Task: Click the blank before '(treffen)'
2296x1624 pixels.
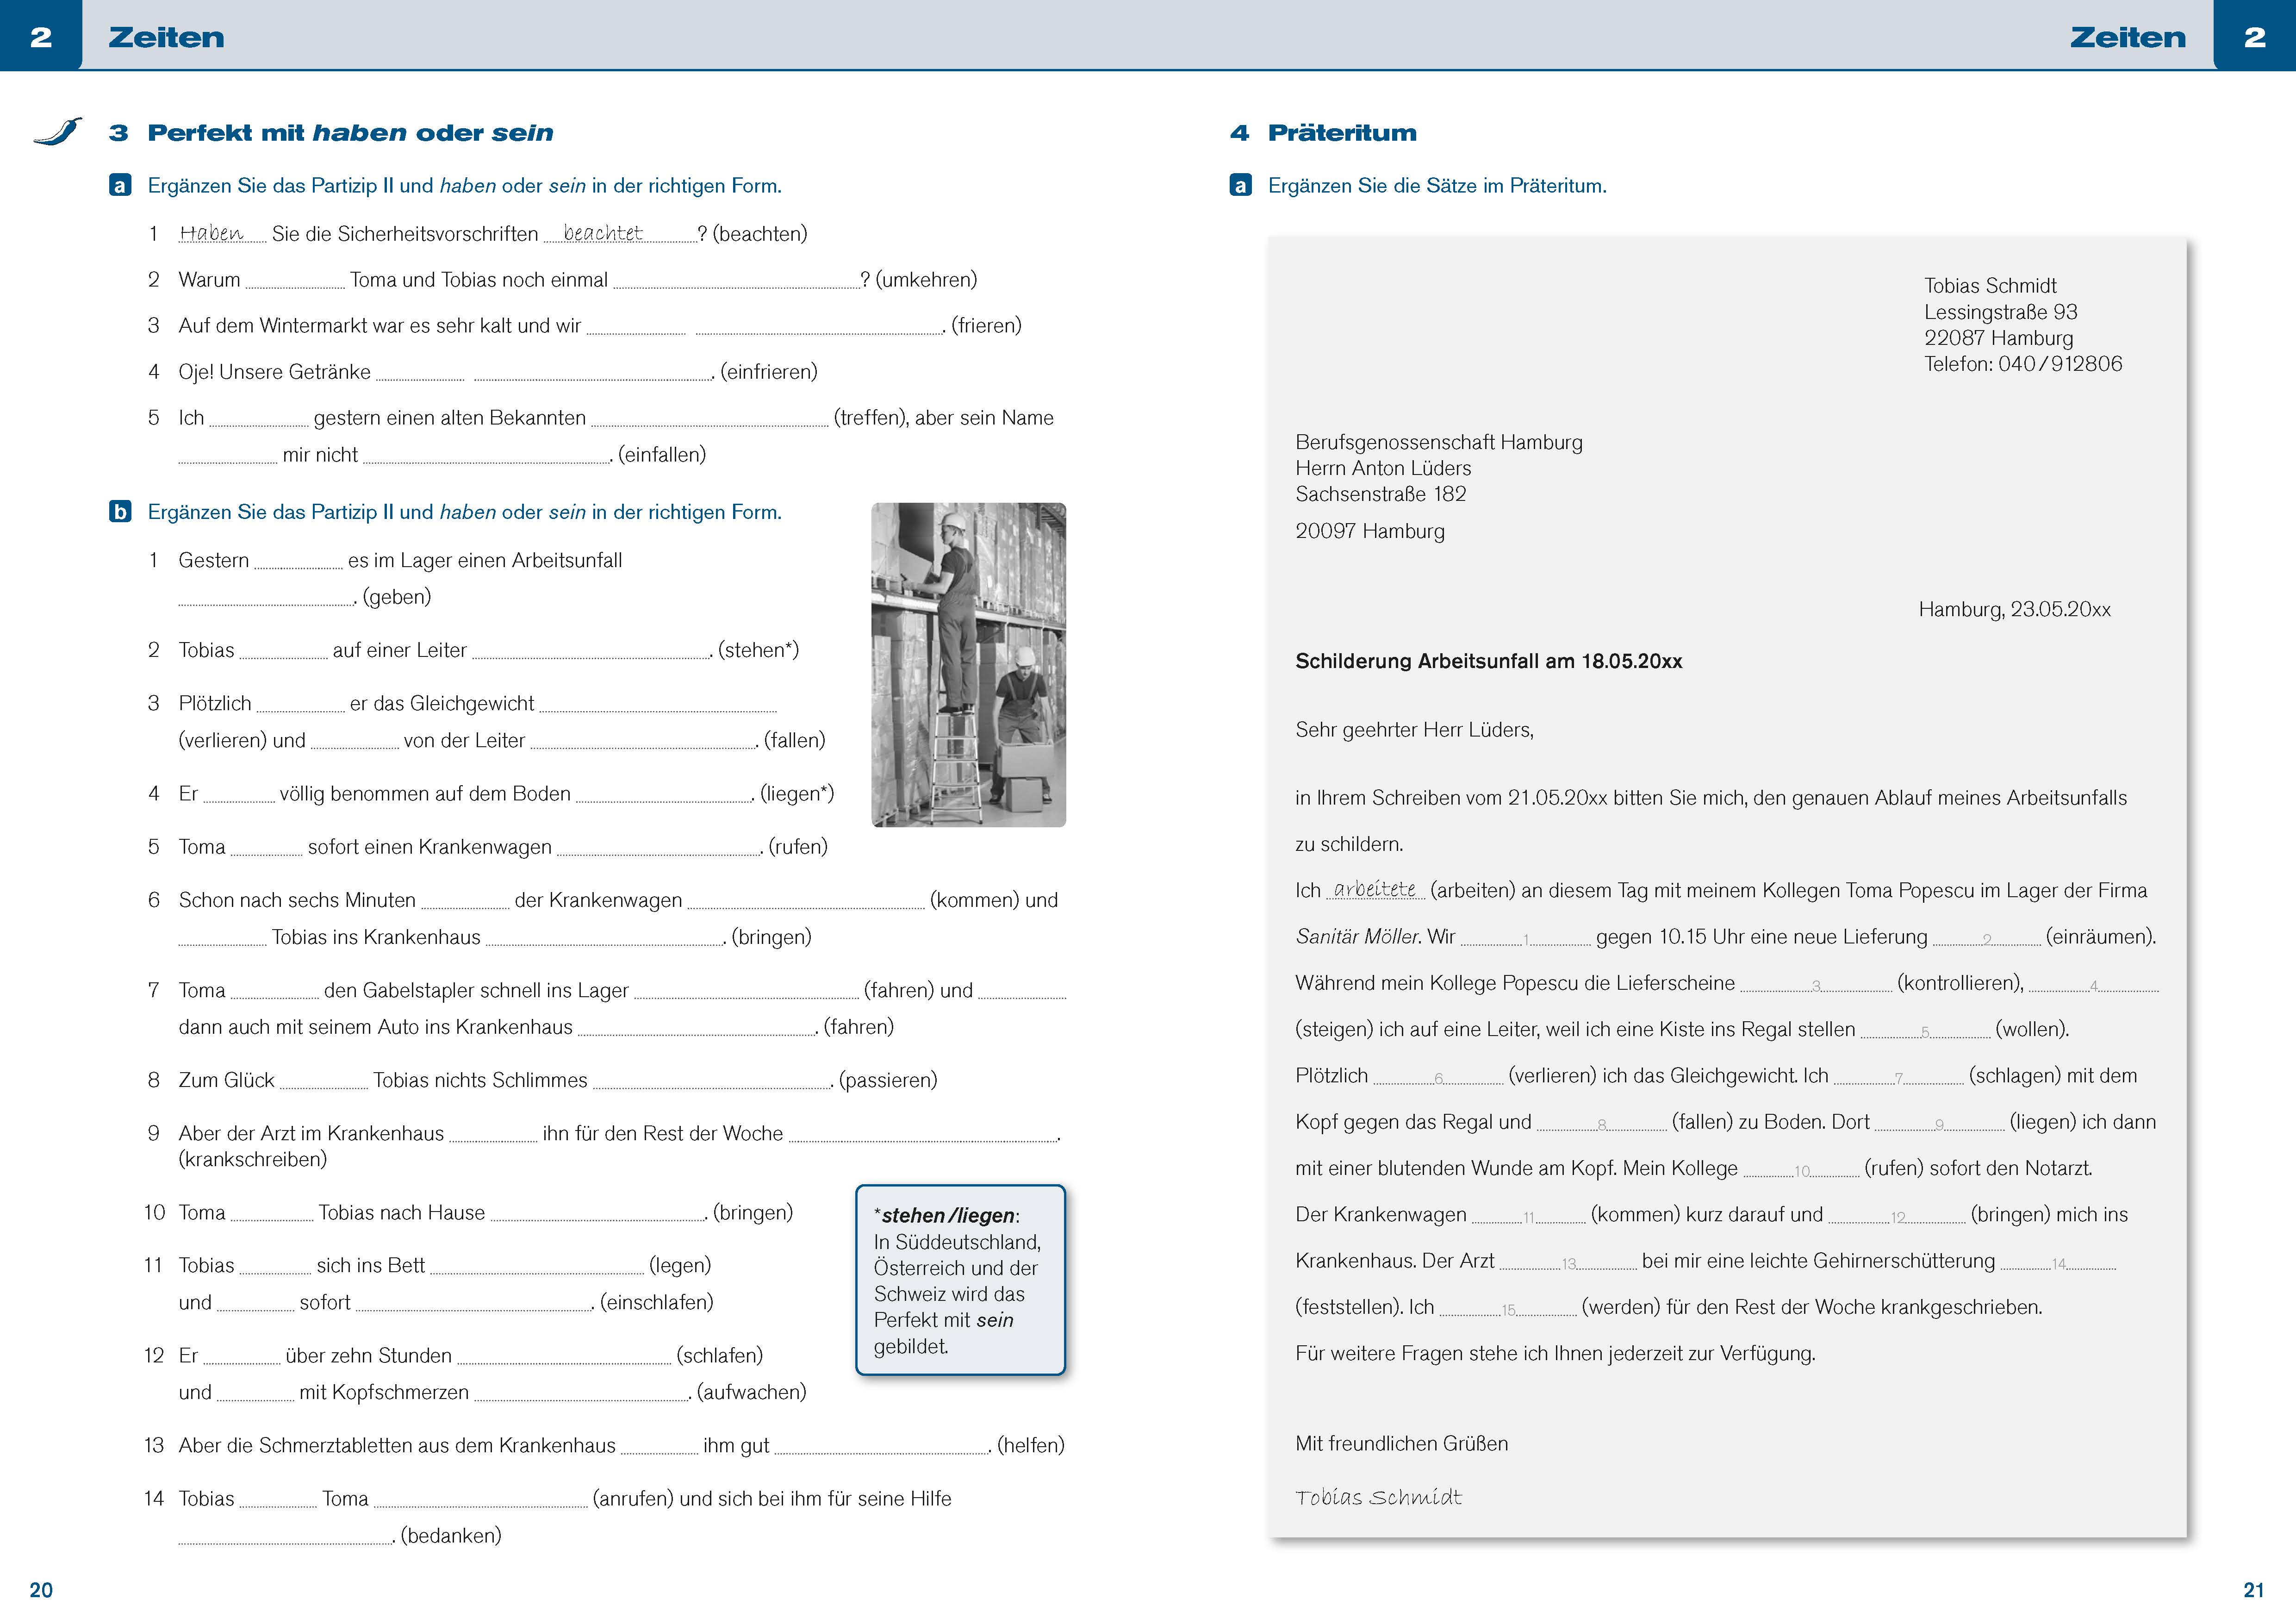Action: click(710, 419)
